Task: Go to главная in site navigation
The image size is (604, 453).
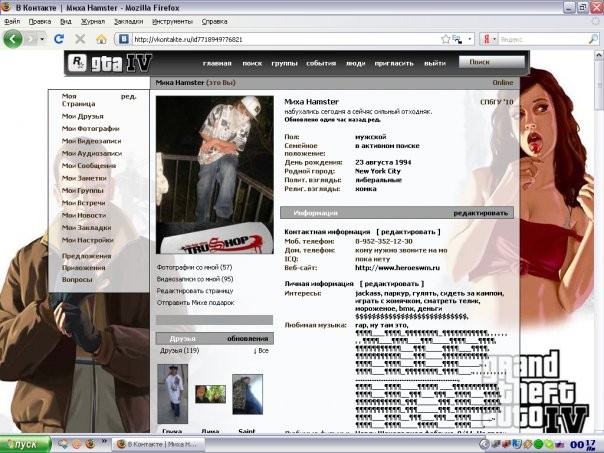Action: 217,63
